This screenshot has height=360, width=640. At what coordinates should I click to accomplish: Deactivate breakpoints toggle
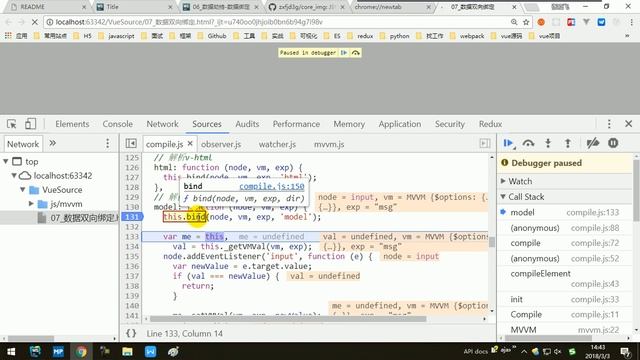[x=593, y=143]
